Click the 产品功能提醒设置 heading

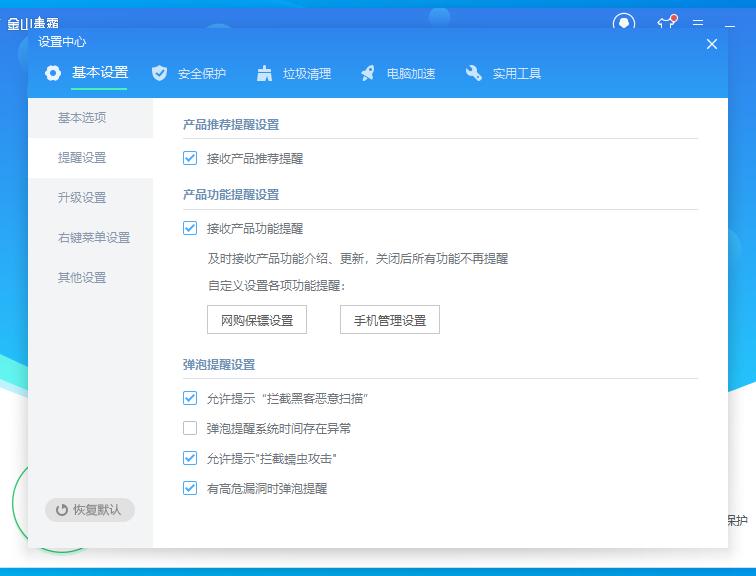(231, 195)
